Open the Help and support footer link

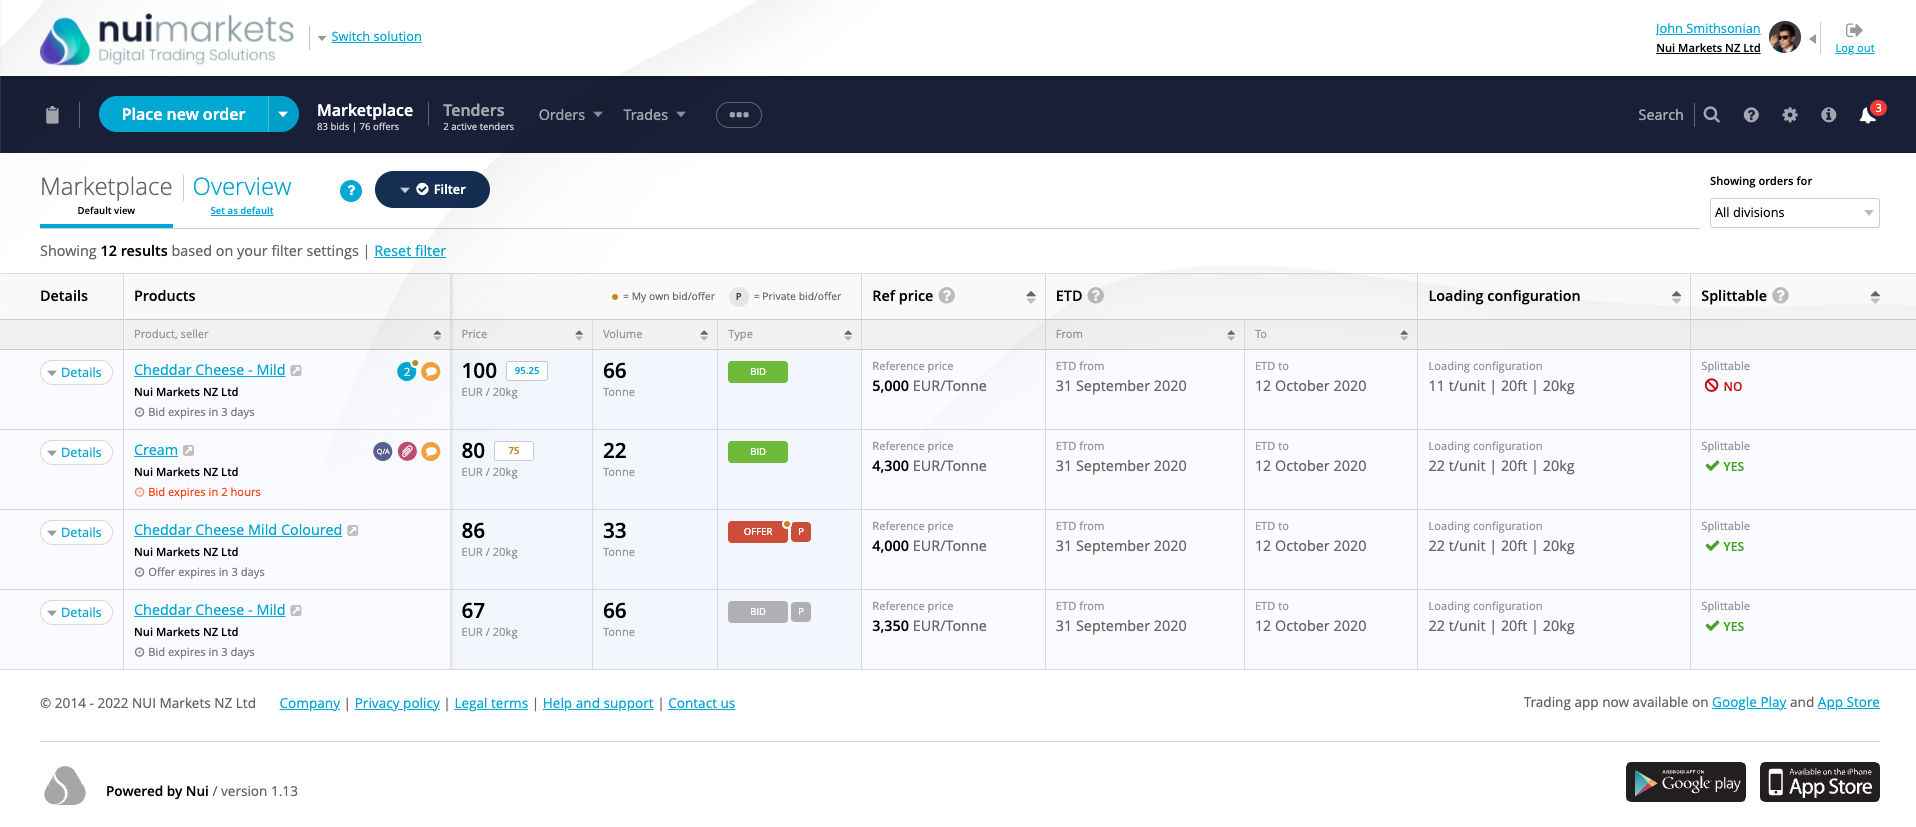point(598,703)
